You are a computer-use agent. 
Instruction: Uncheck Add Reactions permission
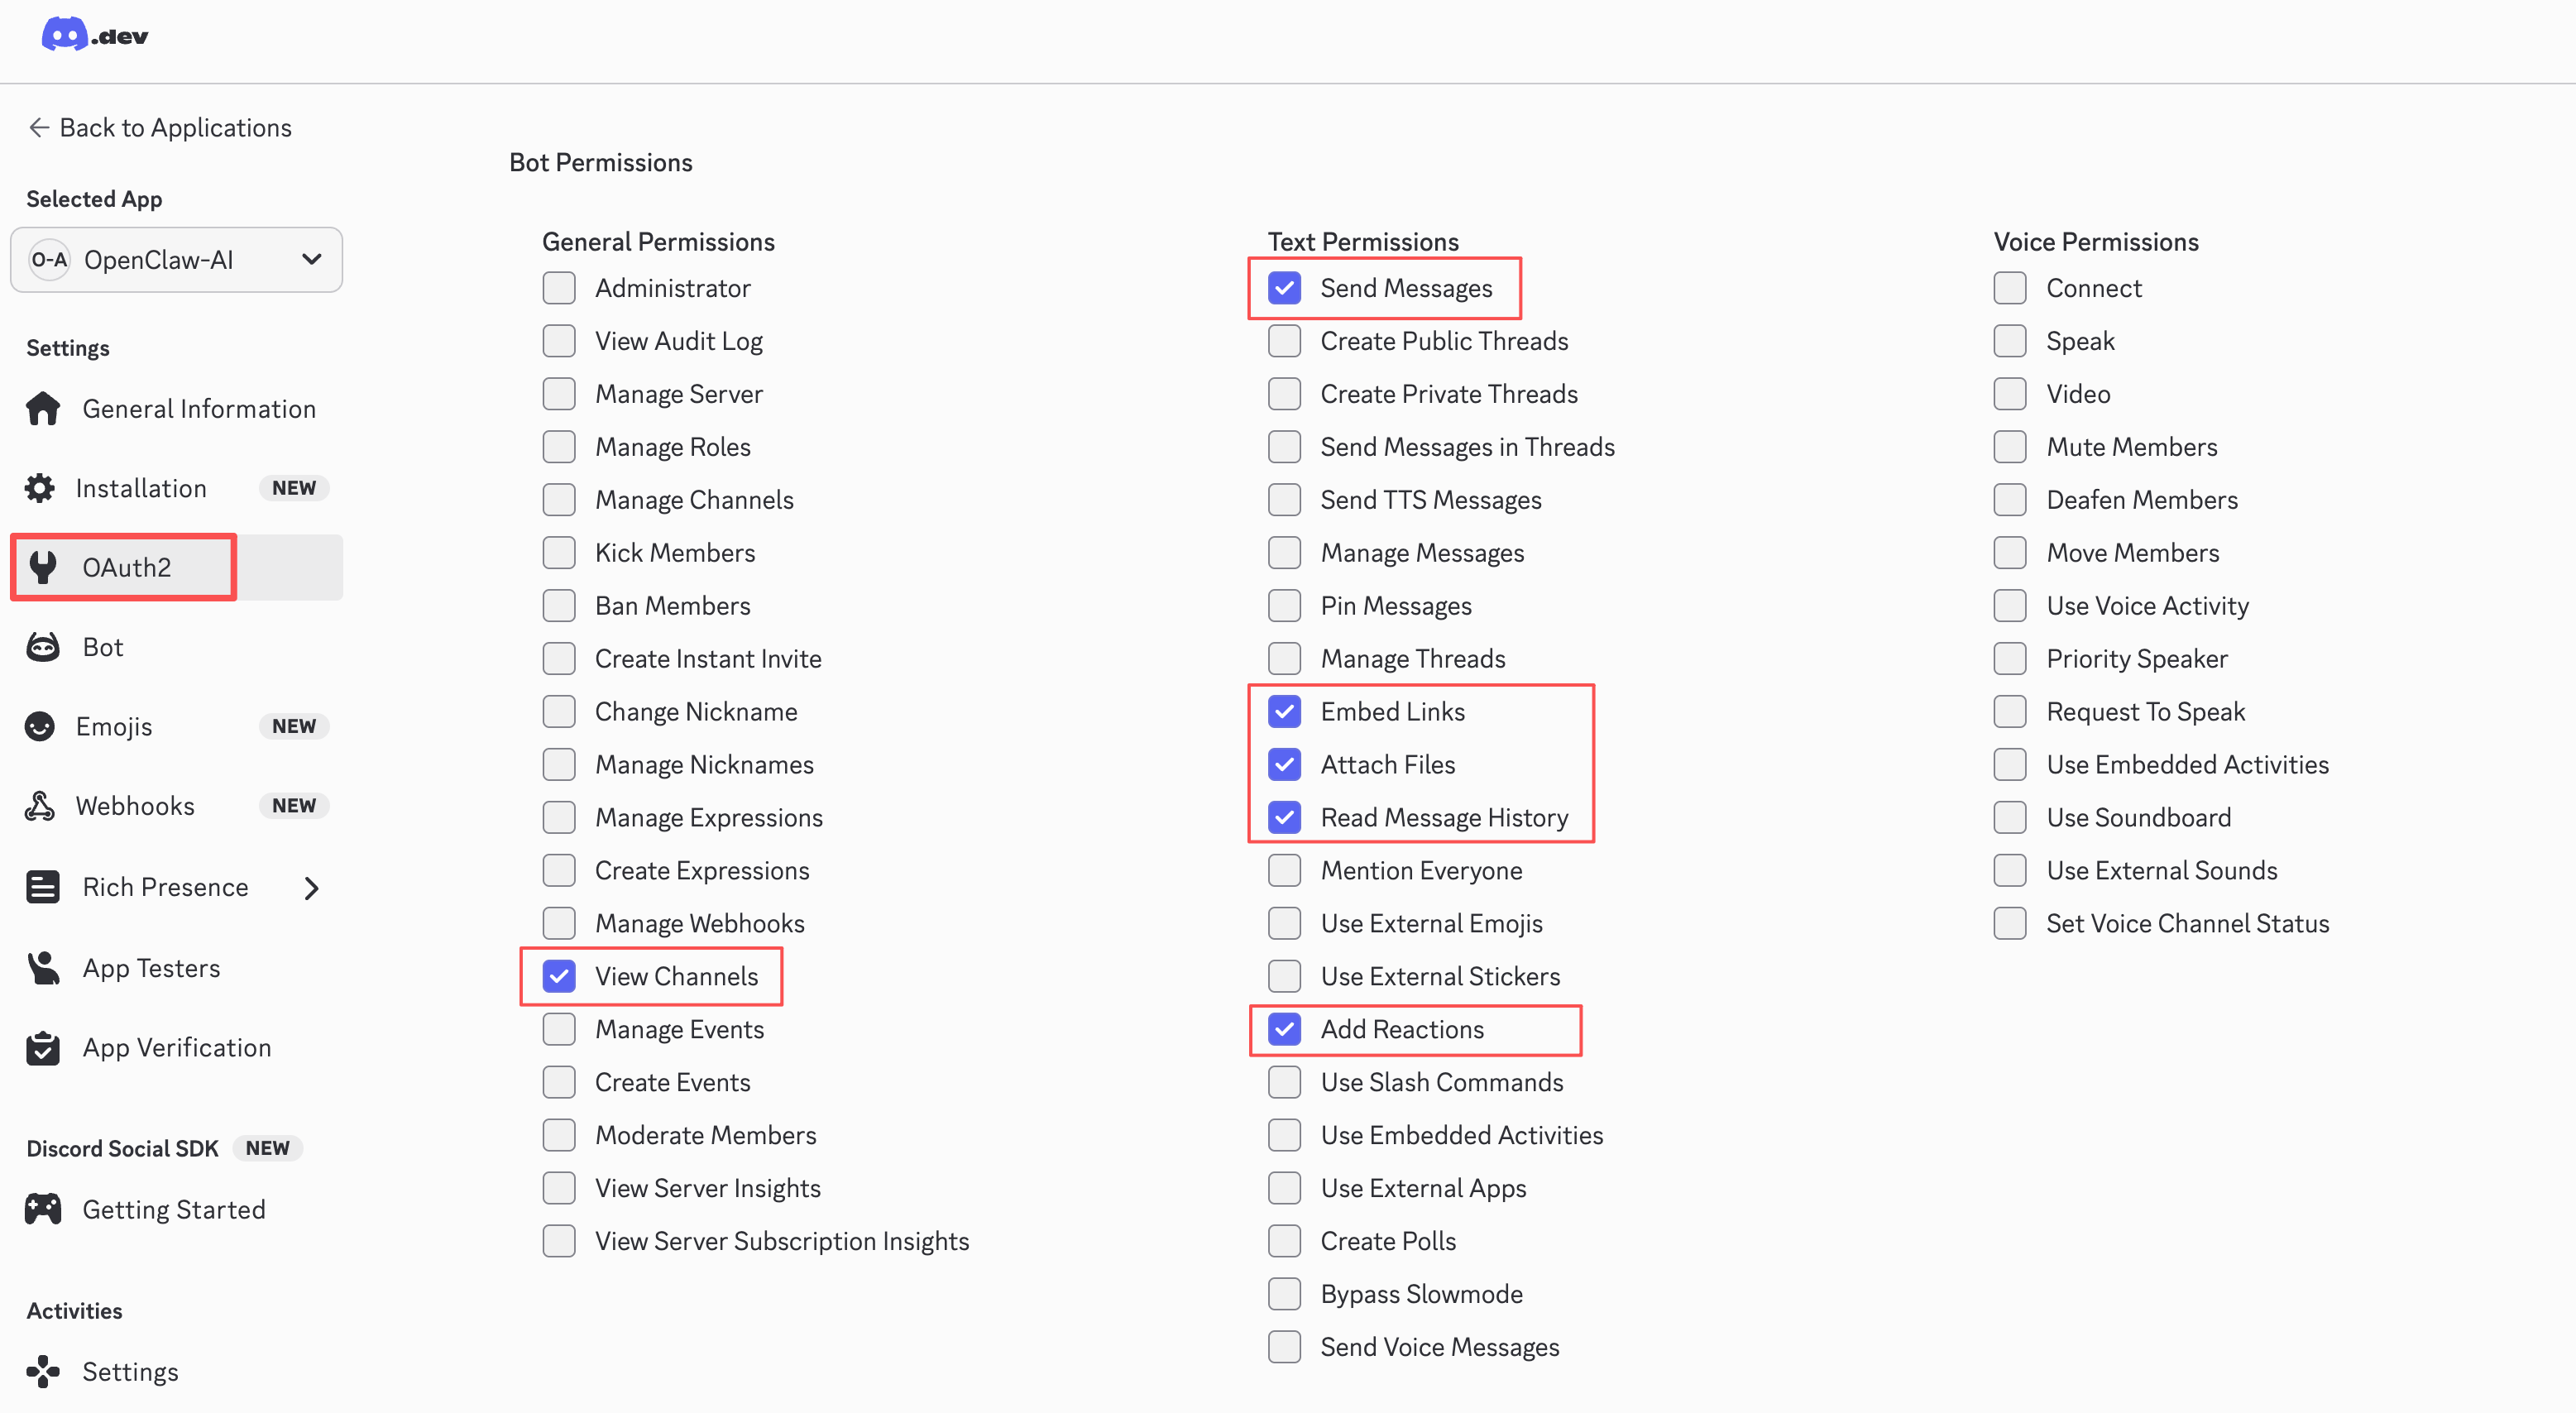pyautogui.click(x=1284, y=1029)
